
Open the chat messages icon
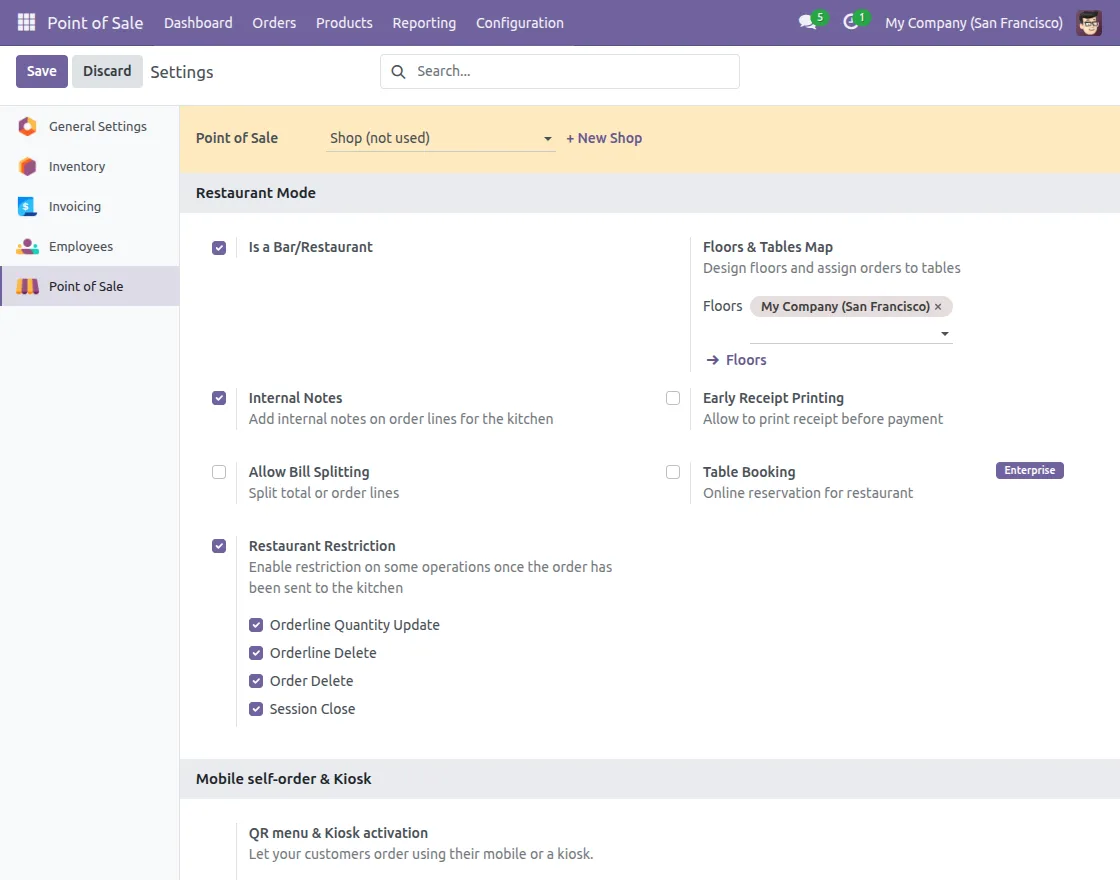tap(807, 22)
